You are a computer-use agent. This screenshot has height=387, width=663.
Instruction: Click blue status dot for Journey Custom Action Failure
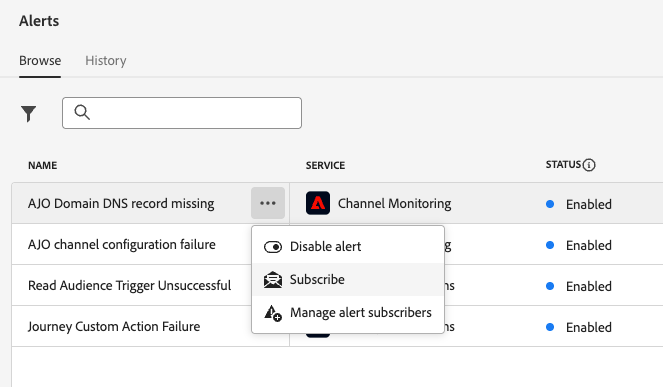(550, 327)
